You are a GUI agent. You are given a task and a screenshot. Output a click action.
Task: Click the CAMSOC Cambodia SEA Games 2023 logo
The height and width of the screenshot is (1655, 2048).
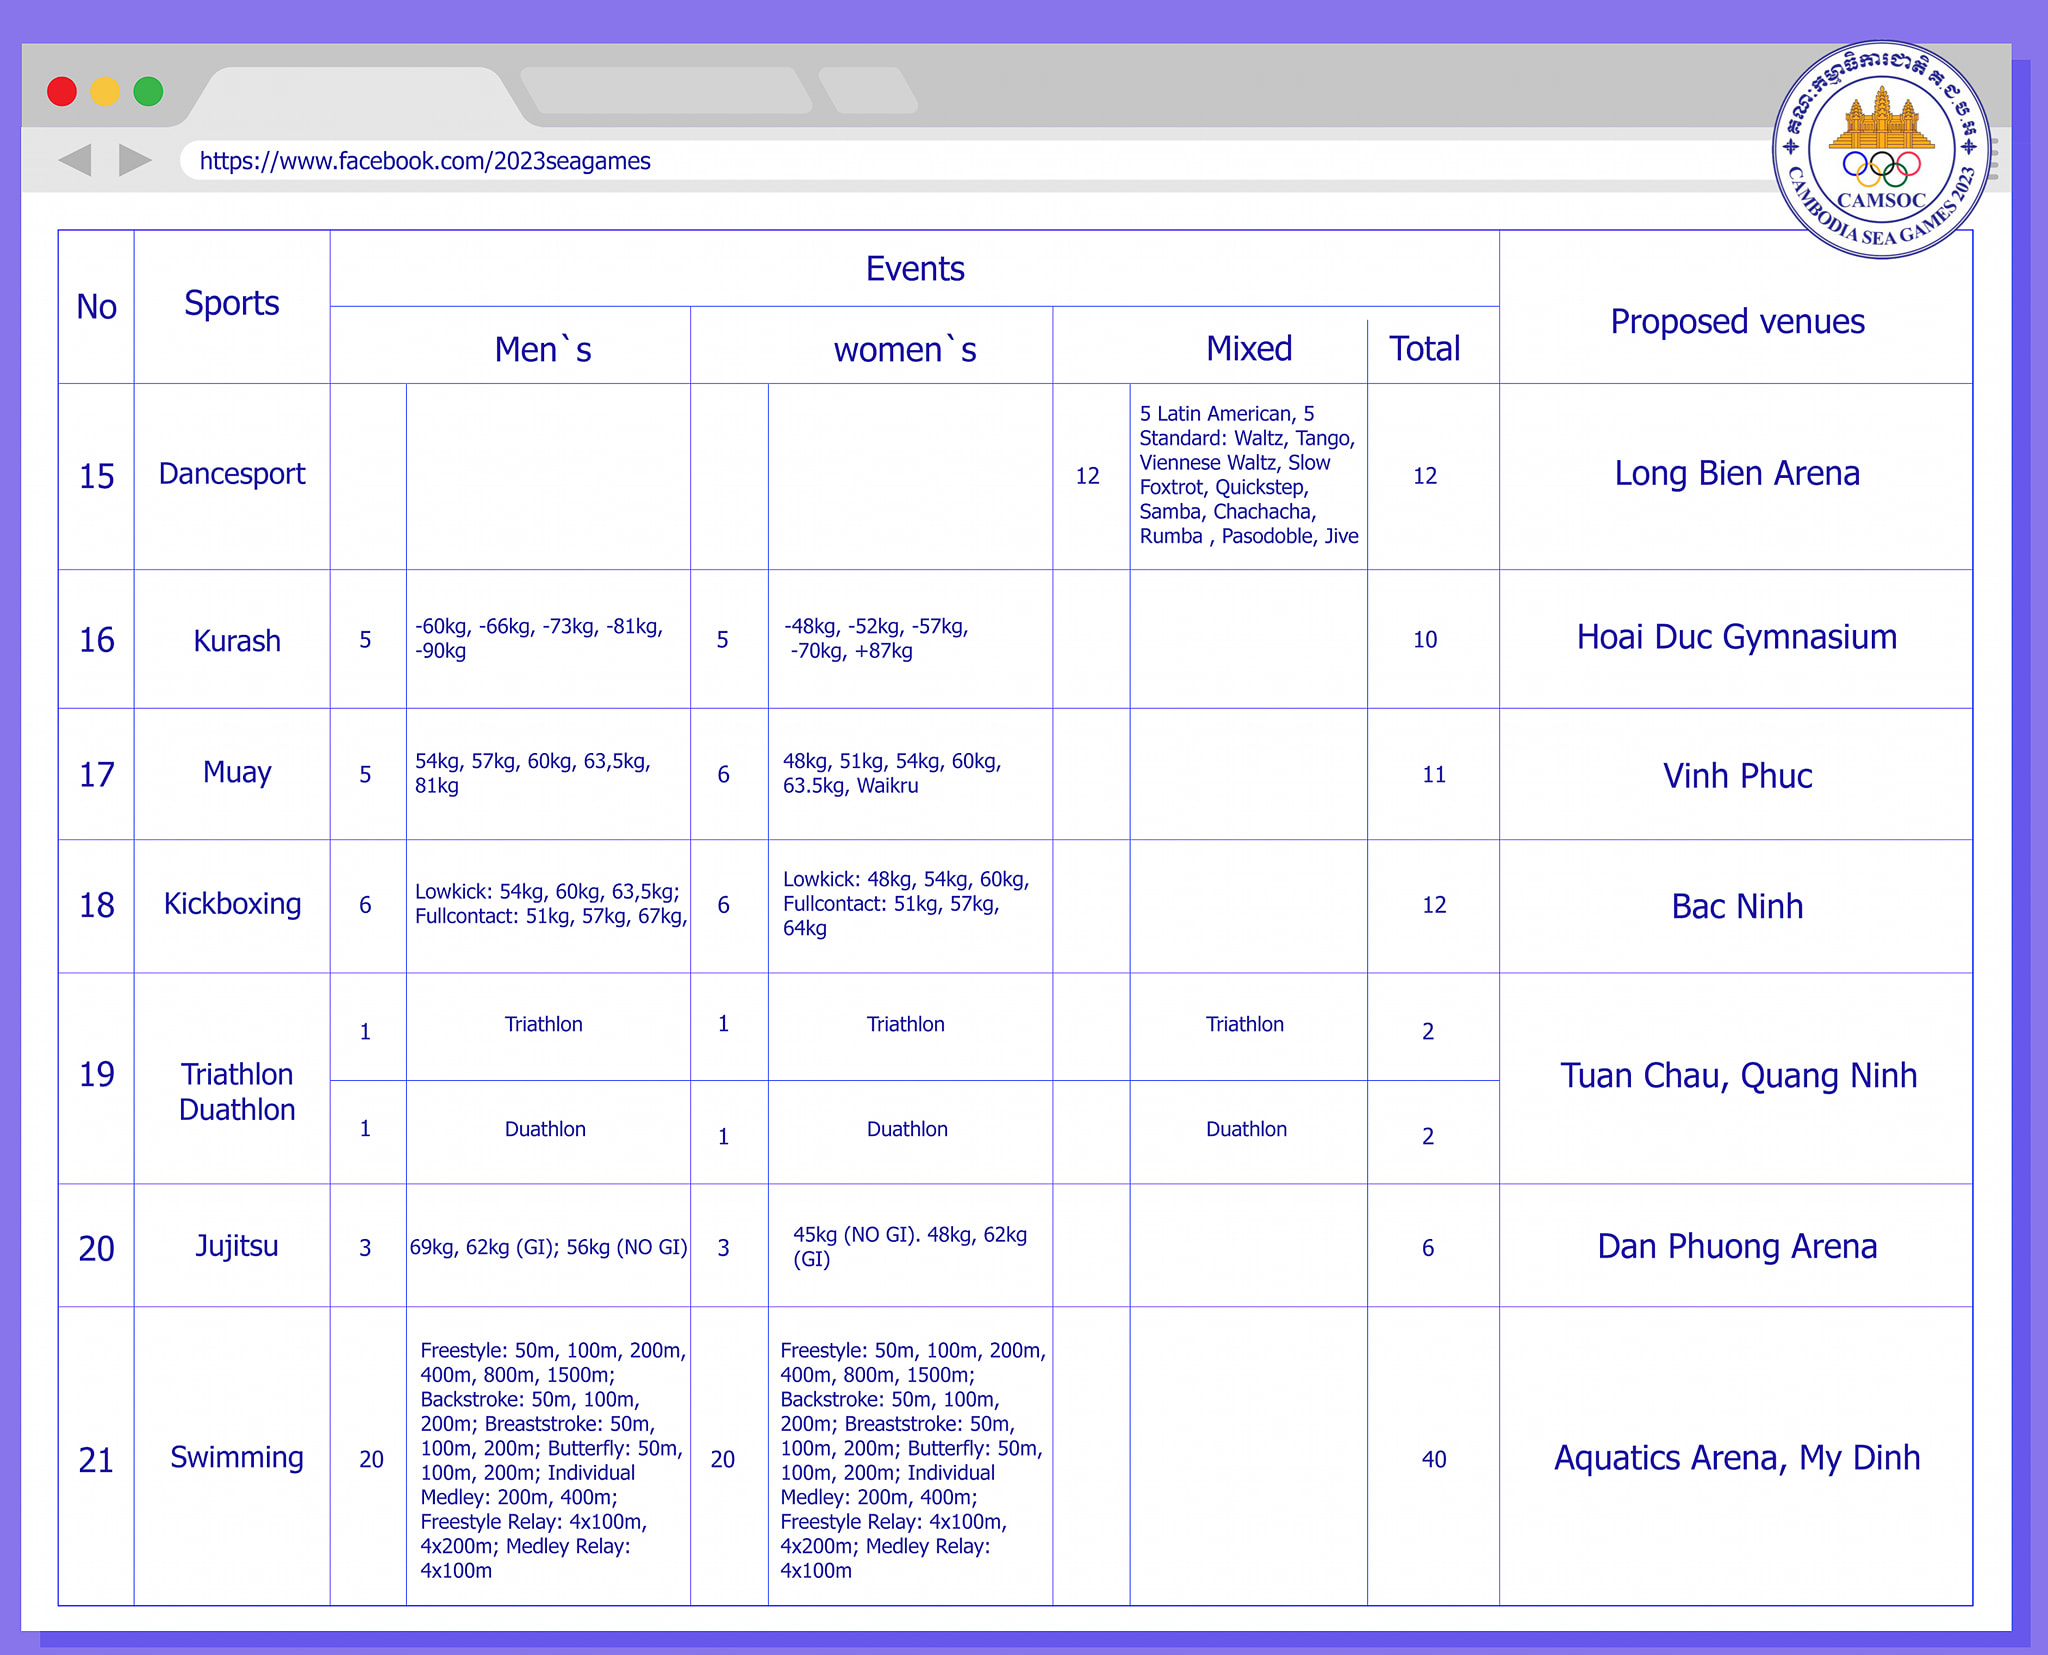pos(1881,150)
